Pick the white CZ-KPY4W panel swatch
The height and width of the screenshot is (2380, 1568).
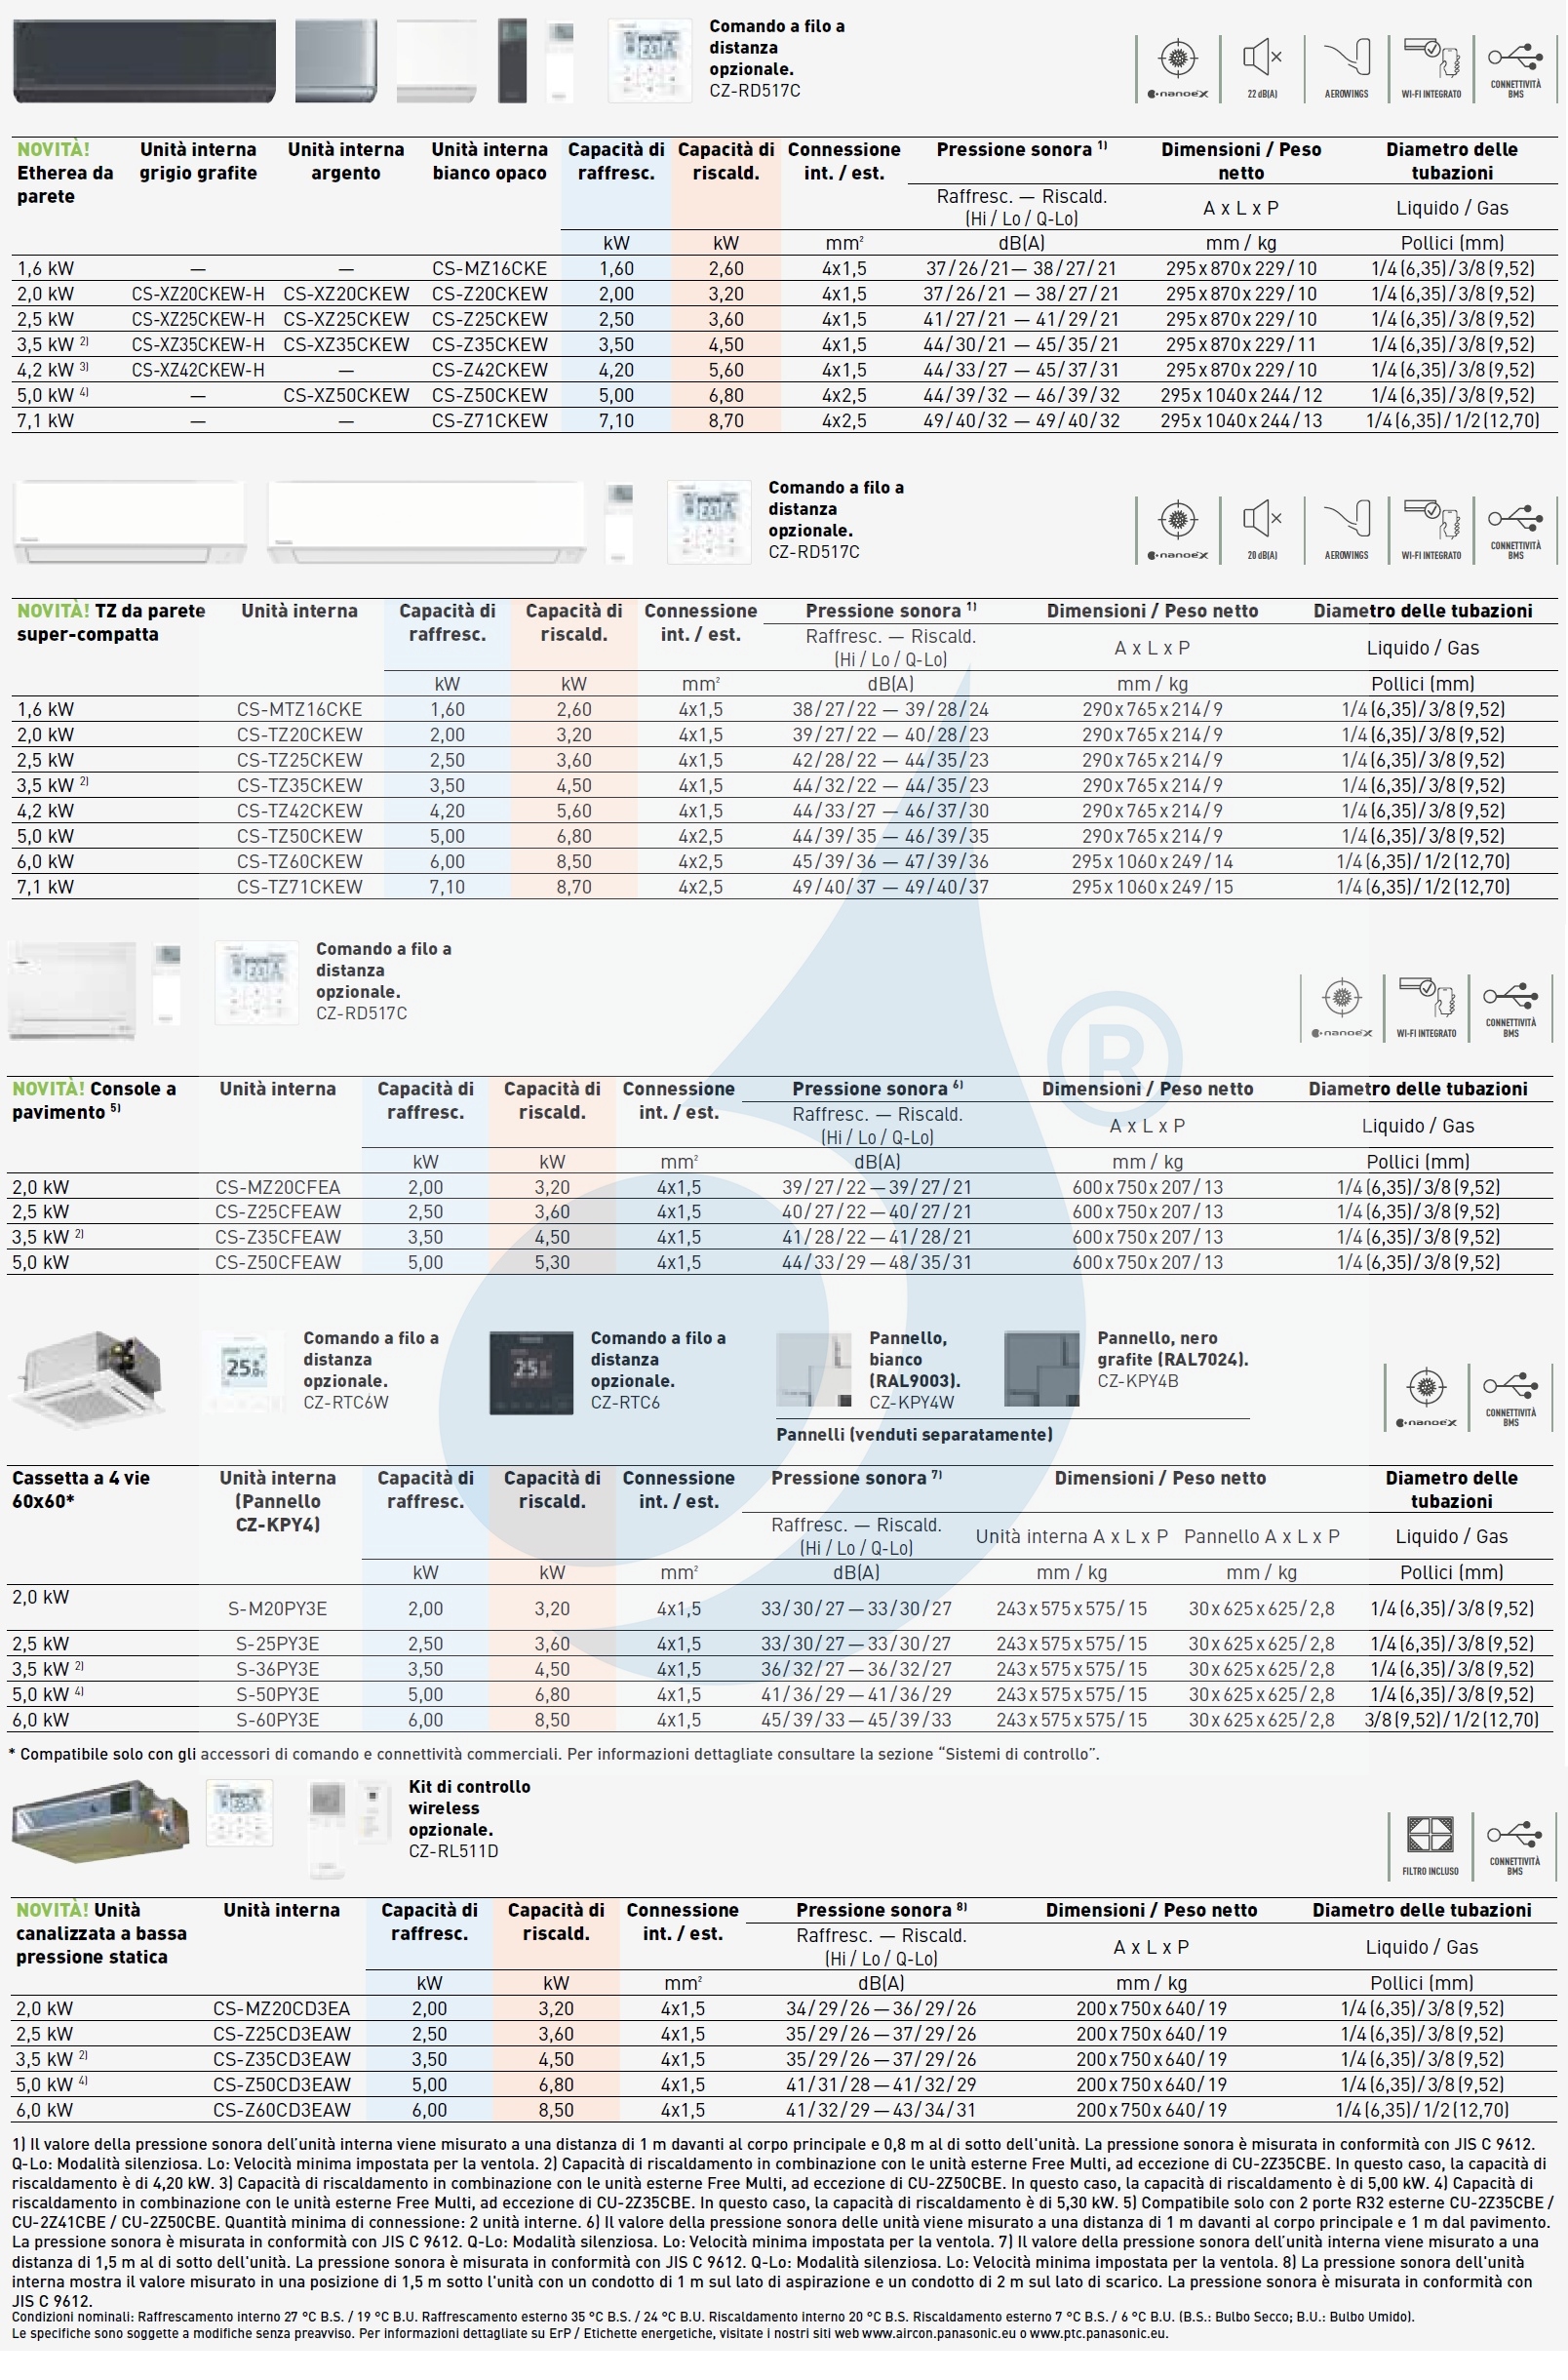point(813,1369)
